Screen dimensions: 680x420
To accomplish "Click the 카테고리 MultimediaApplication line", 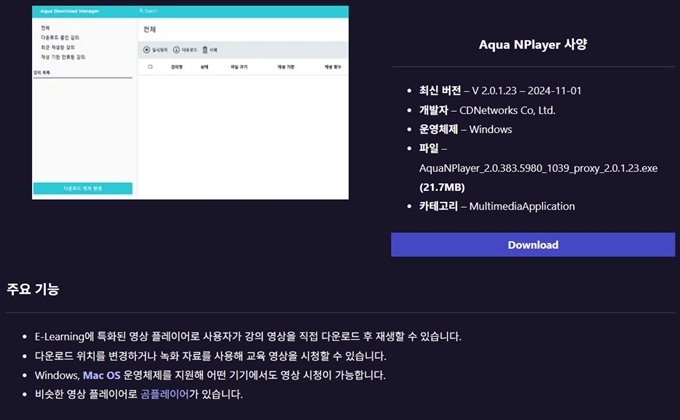I will (497, 206).
